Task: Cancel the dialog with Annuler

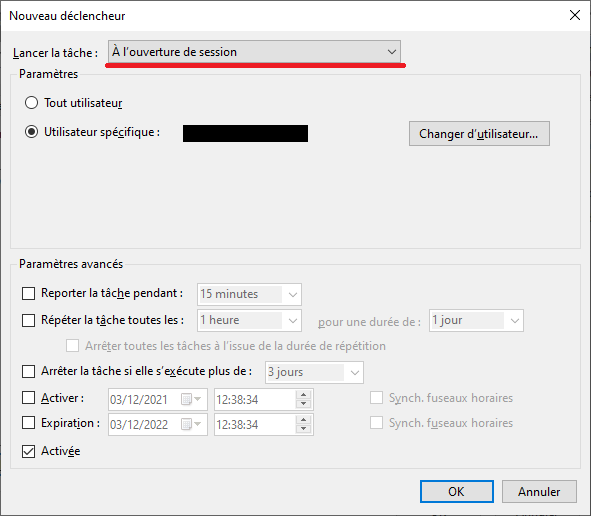Action: (x=539, y=492)
